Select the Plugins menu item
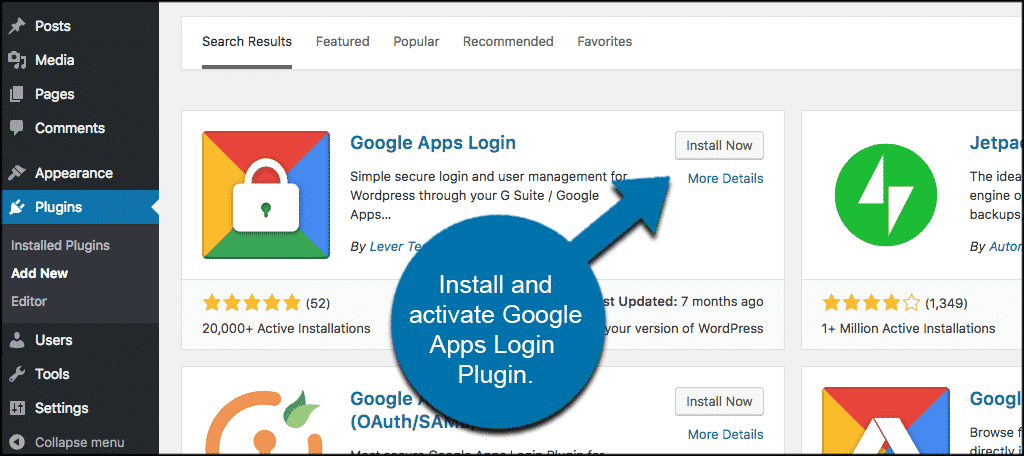 pos(80,207)
